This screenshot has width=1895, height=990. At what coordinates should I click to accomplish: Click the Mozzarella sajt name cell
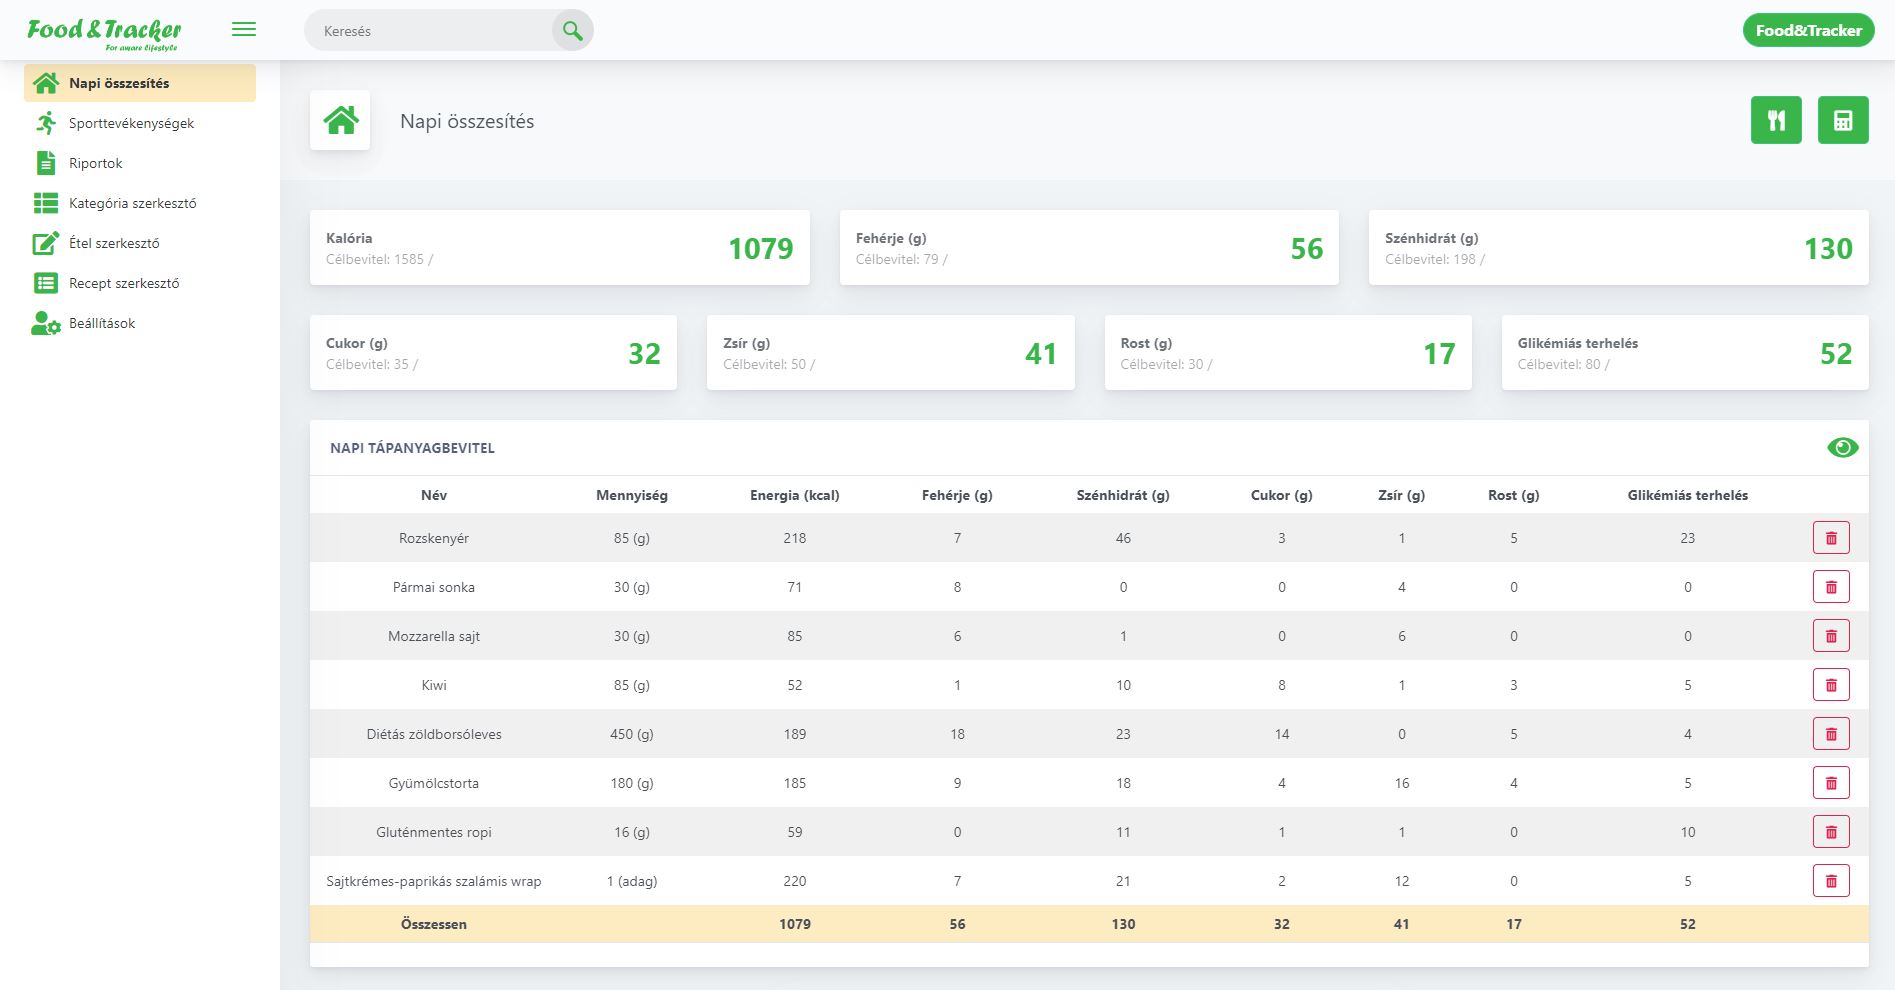pyautogui.click(x=434, y=636)
